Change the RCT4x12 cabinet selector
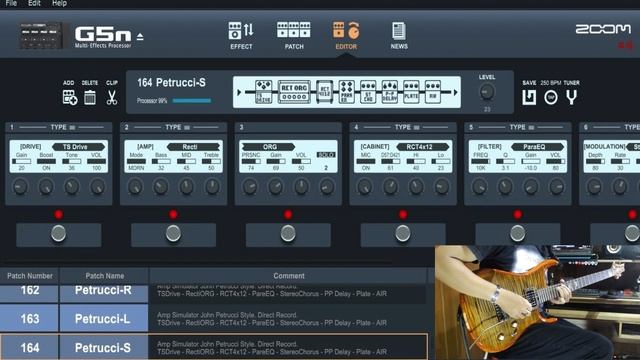 point(422,147)
